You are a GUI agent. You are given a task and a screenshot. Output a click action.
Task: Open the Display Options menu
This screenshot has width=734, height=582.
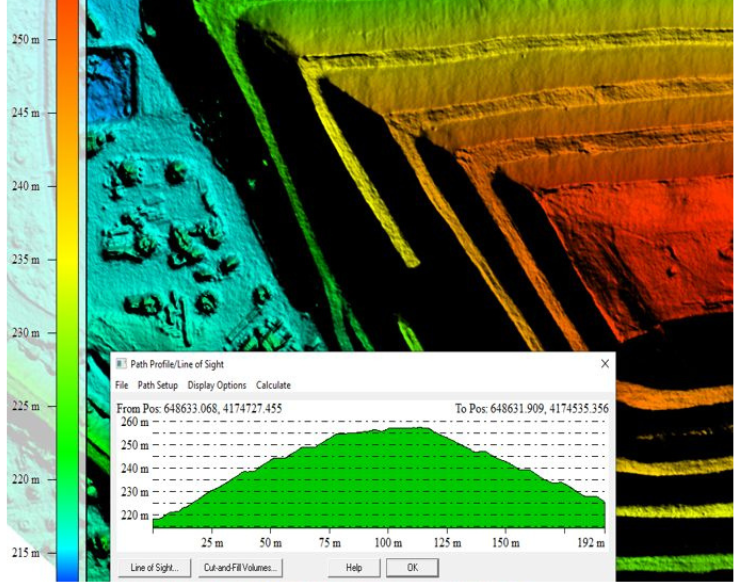[217, 385]
